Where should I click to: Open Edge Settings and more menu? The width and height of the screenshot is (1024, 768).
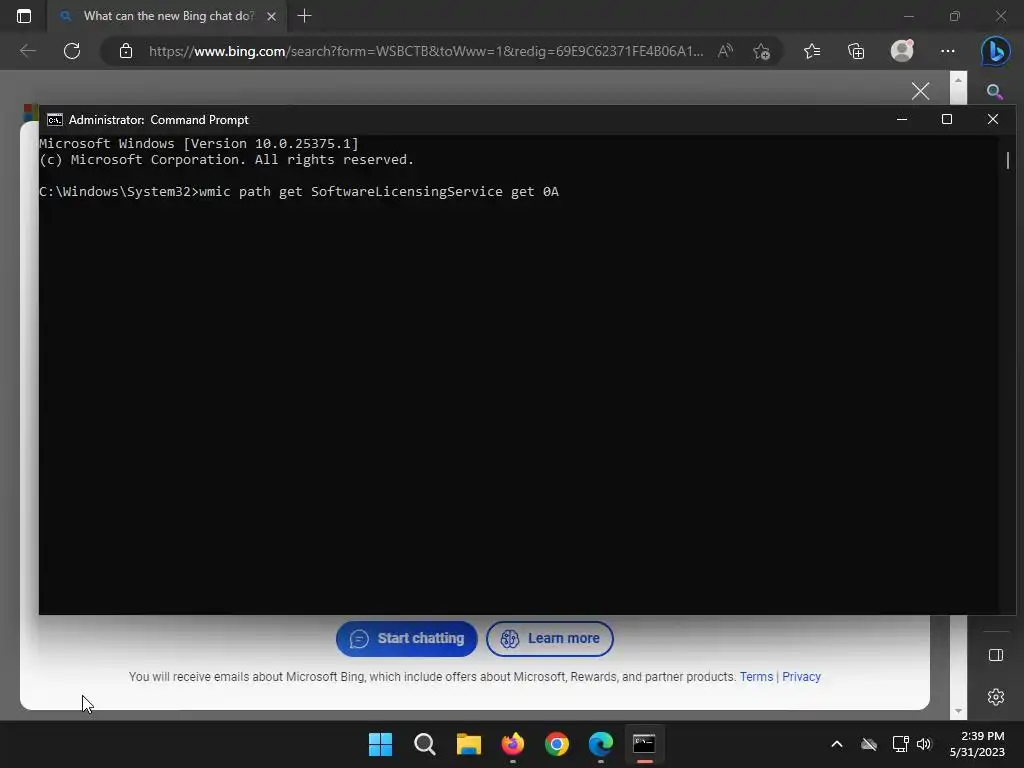[x=948, y=51]
